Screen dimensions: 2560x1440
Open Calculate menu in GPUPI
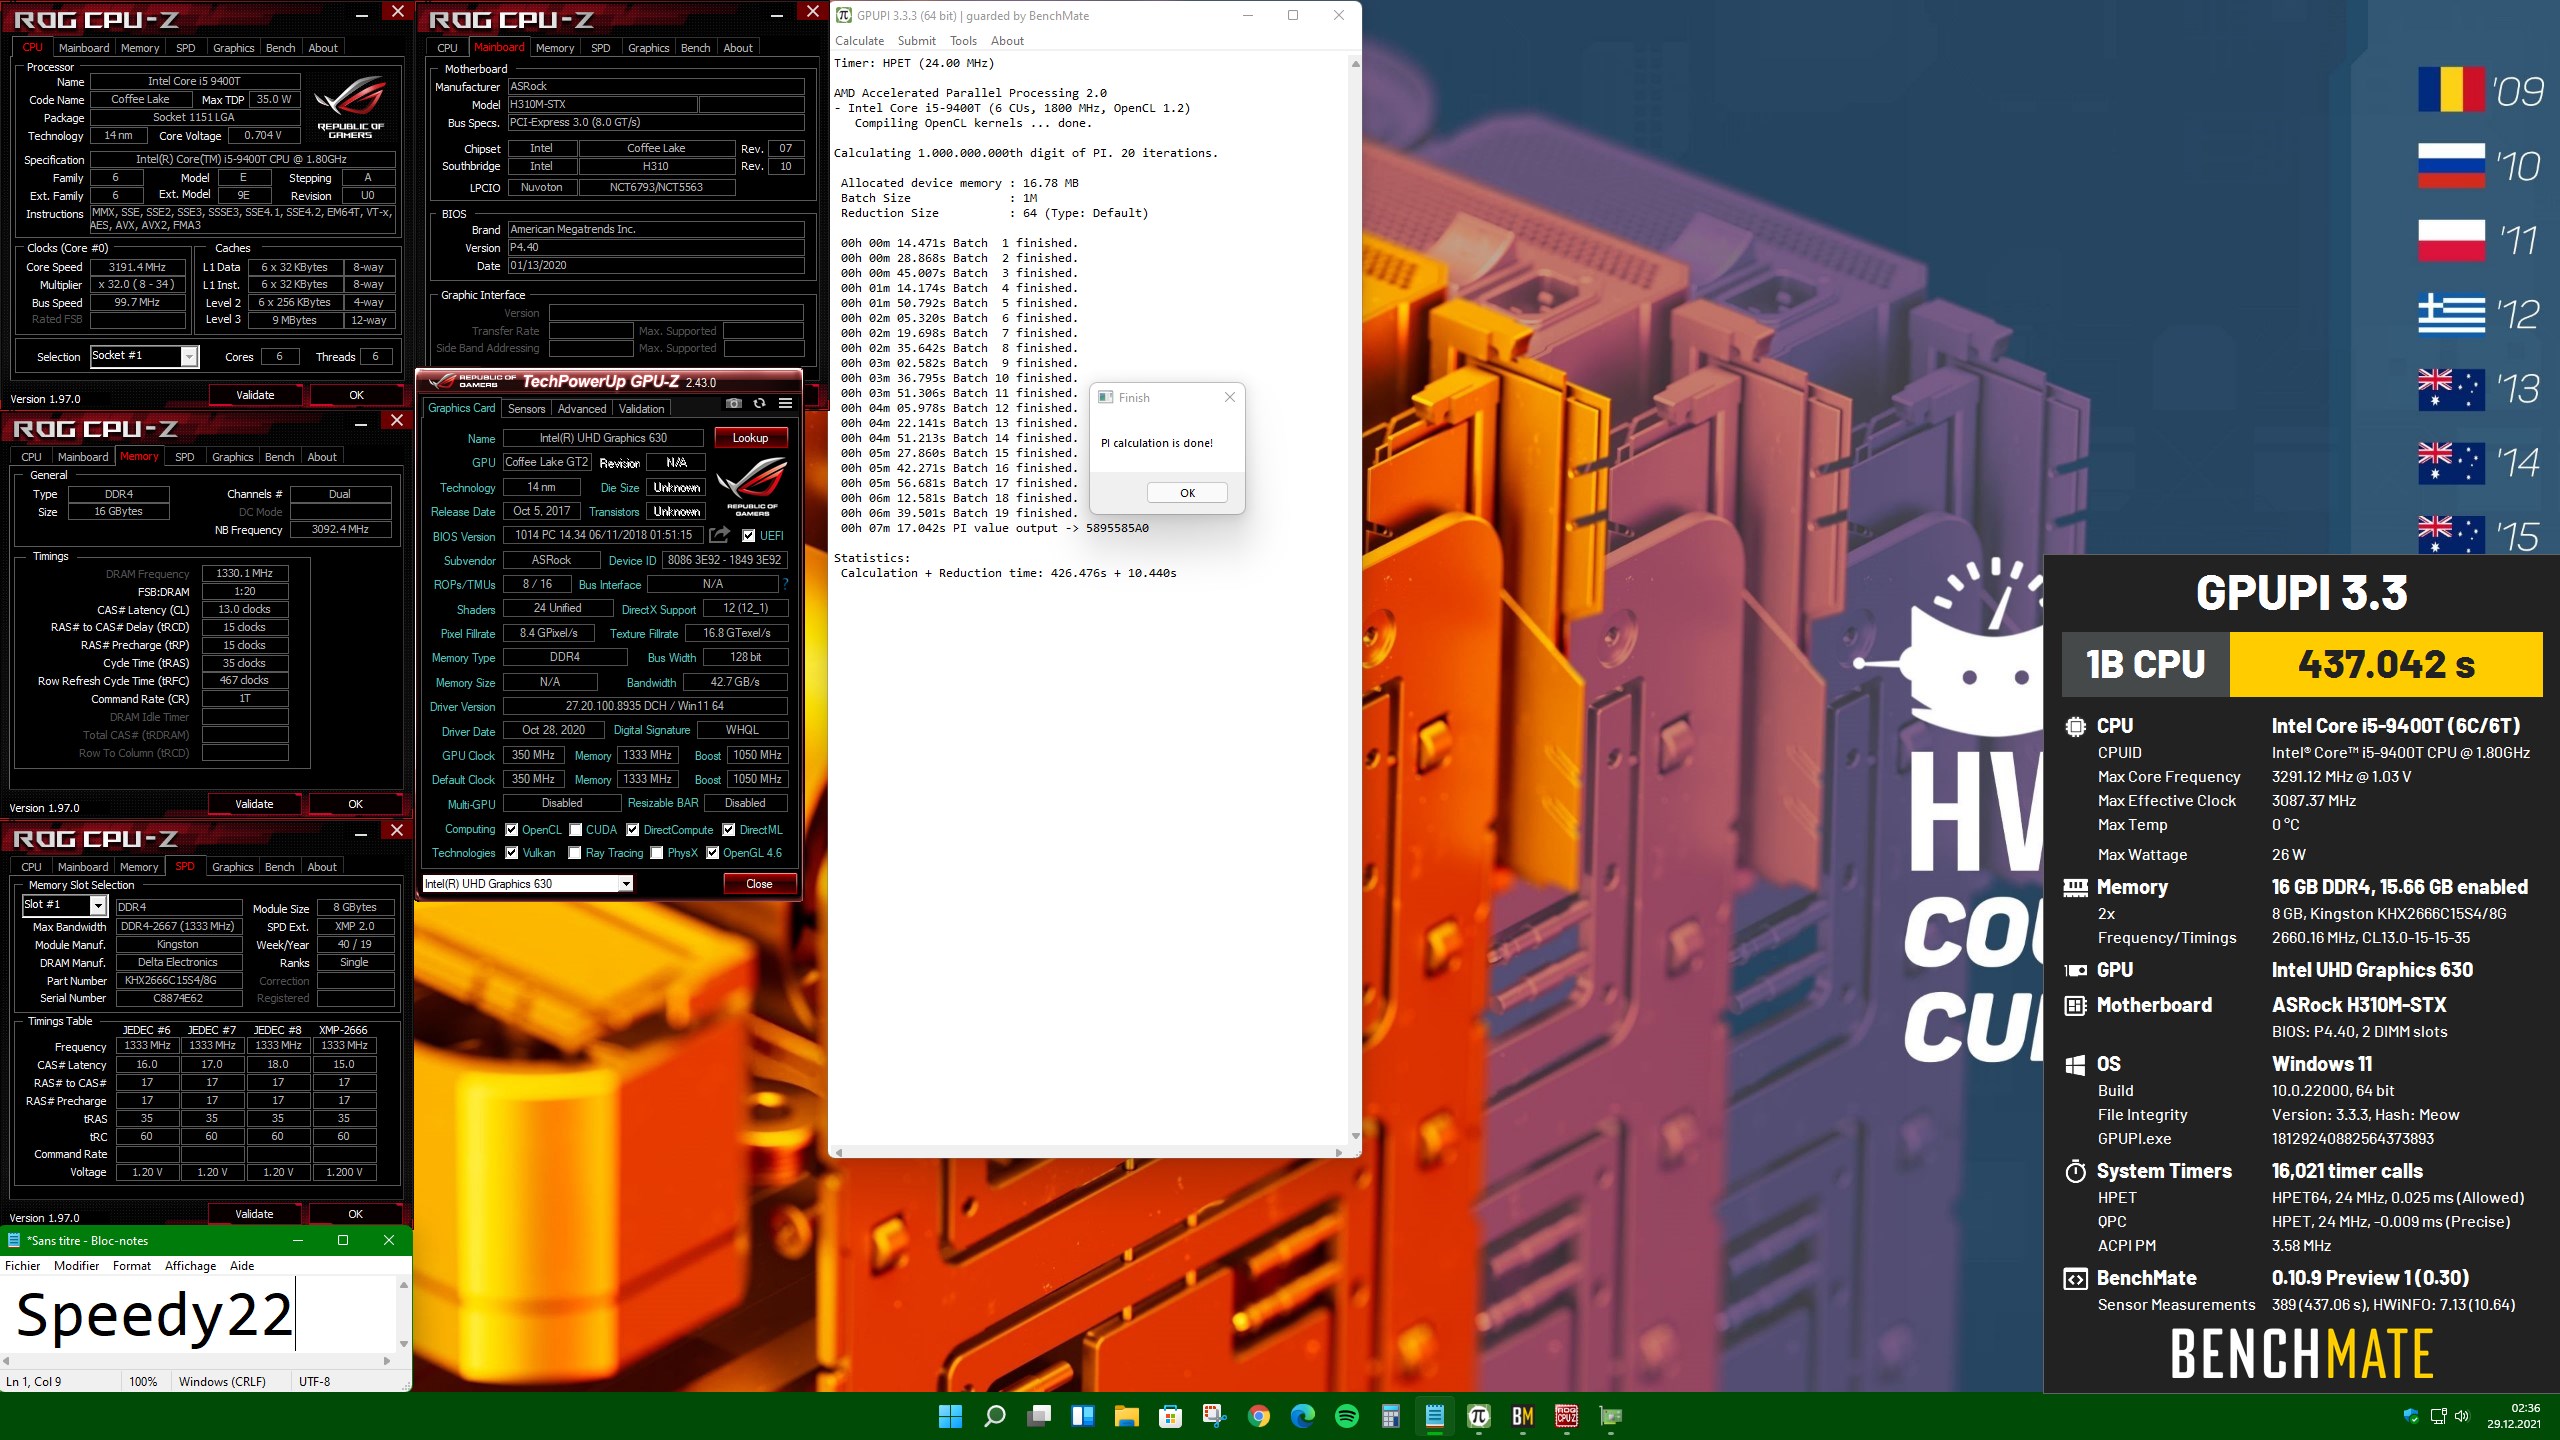859,41
